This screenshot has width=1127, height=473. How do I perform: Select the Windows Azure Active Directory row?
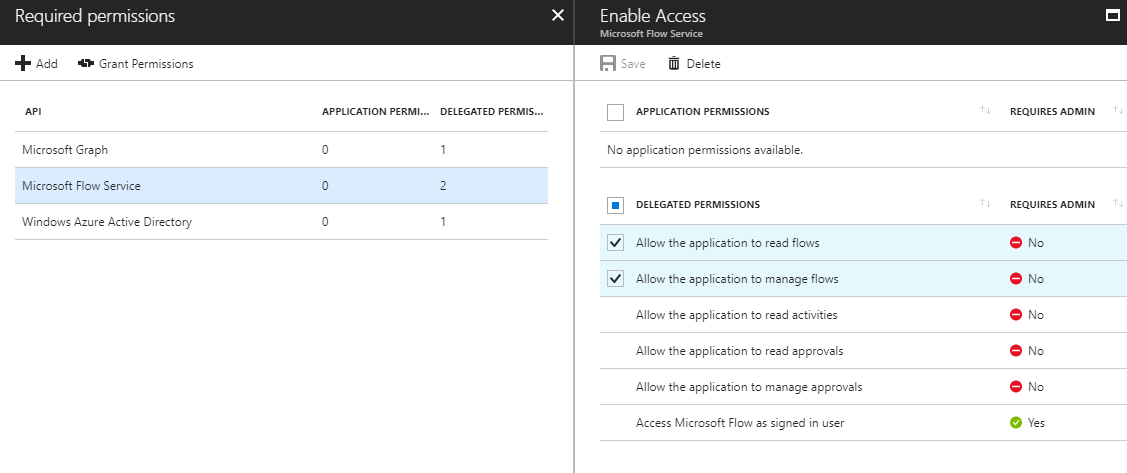[107, 222]
